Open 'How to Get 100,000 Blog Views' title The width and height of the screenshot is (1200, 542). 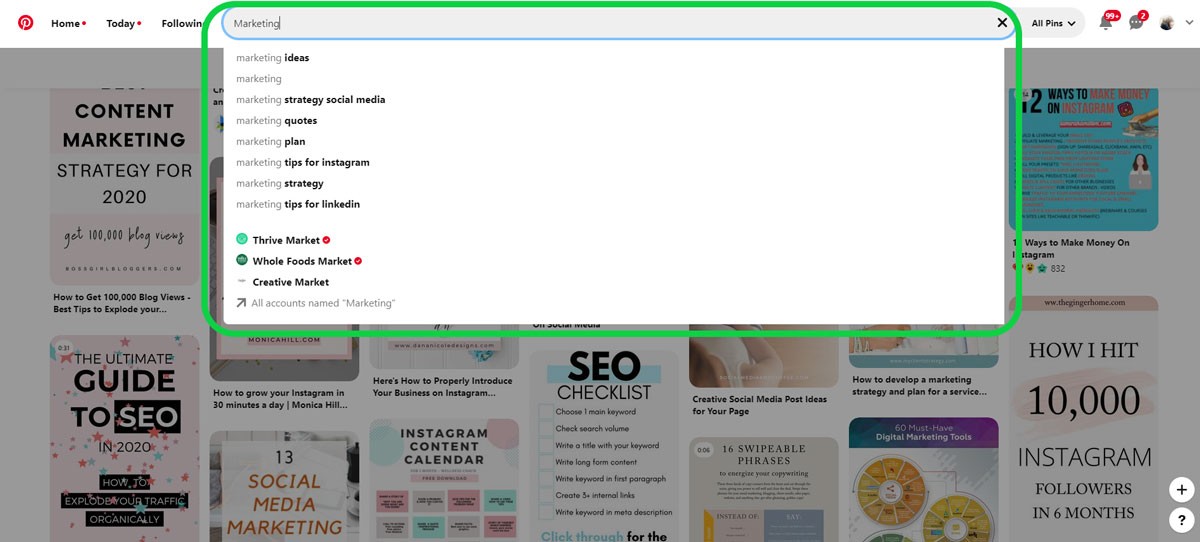coord(123,303)
